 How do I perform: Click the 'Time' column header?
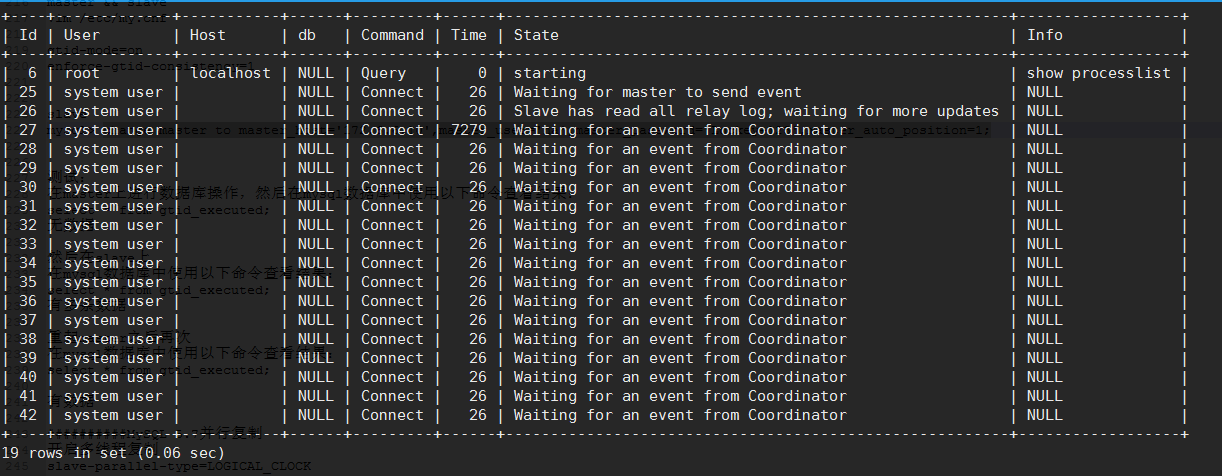click(x=469, y=35)
